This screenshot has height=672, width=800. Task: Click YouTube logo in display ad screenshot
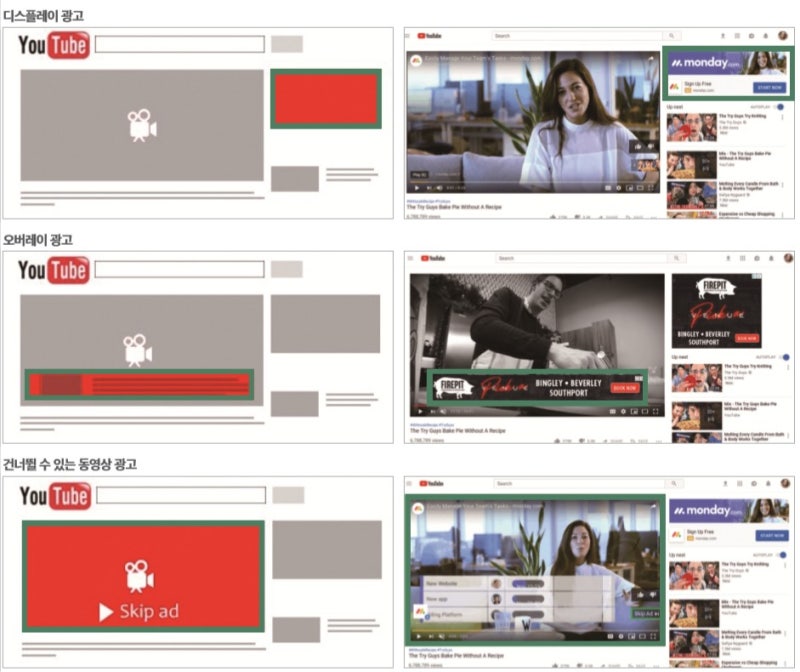(429, 36)
